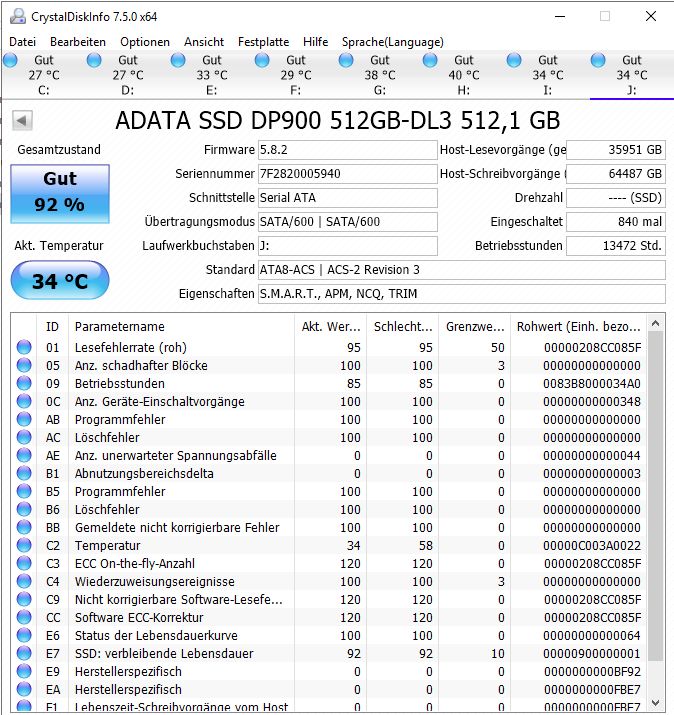Click the Drehzahl value ---- (SSD)
This screenshot has width=674, height=715.
point(616,198)
